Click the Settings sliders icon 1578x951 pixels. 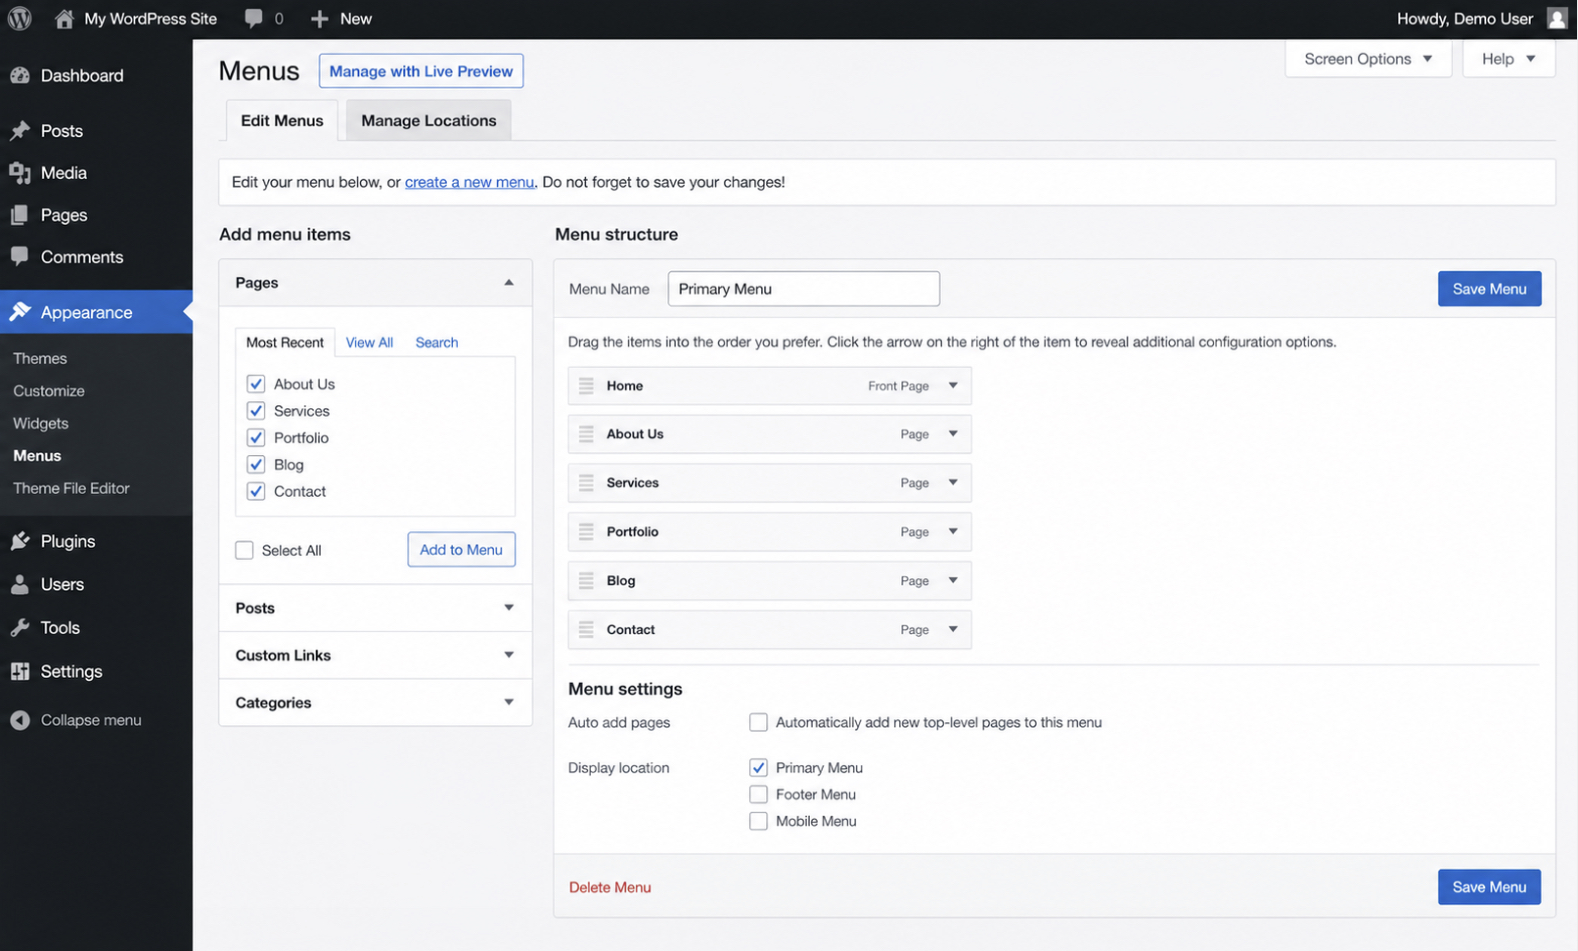(20, 671)
